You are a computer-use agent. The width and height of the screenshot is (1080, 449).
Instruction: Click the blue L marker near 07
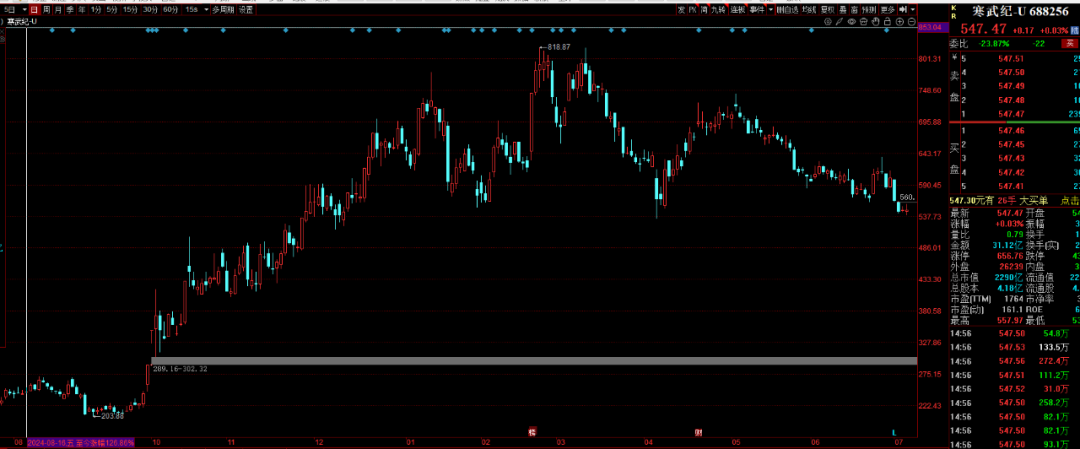894,432
